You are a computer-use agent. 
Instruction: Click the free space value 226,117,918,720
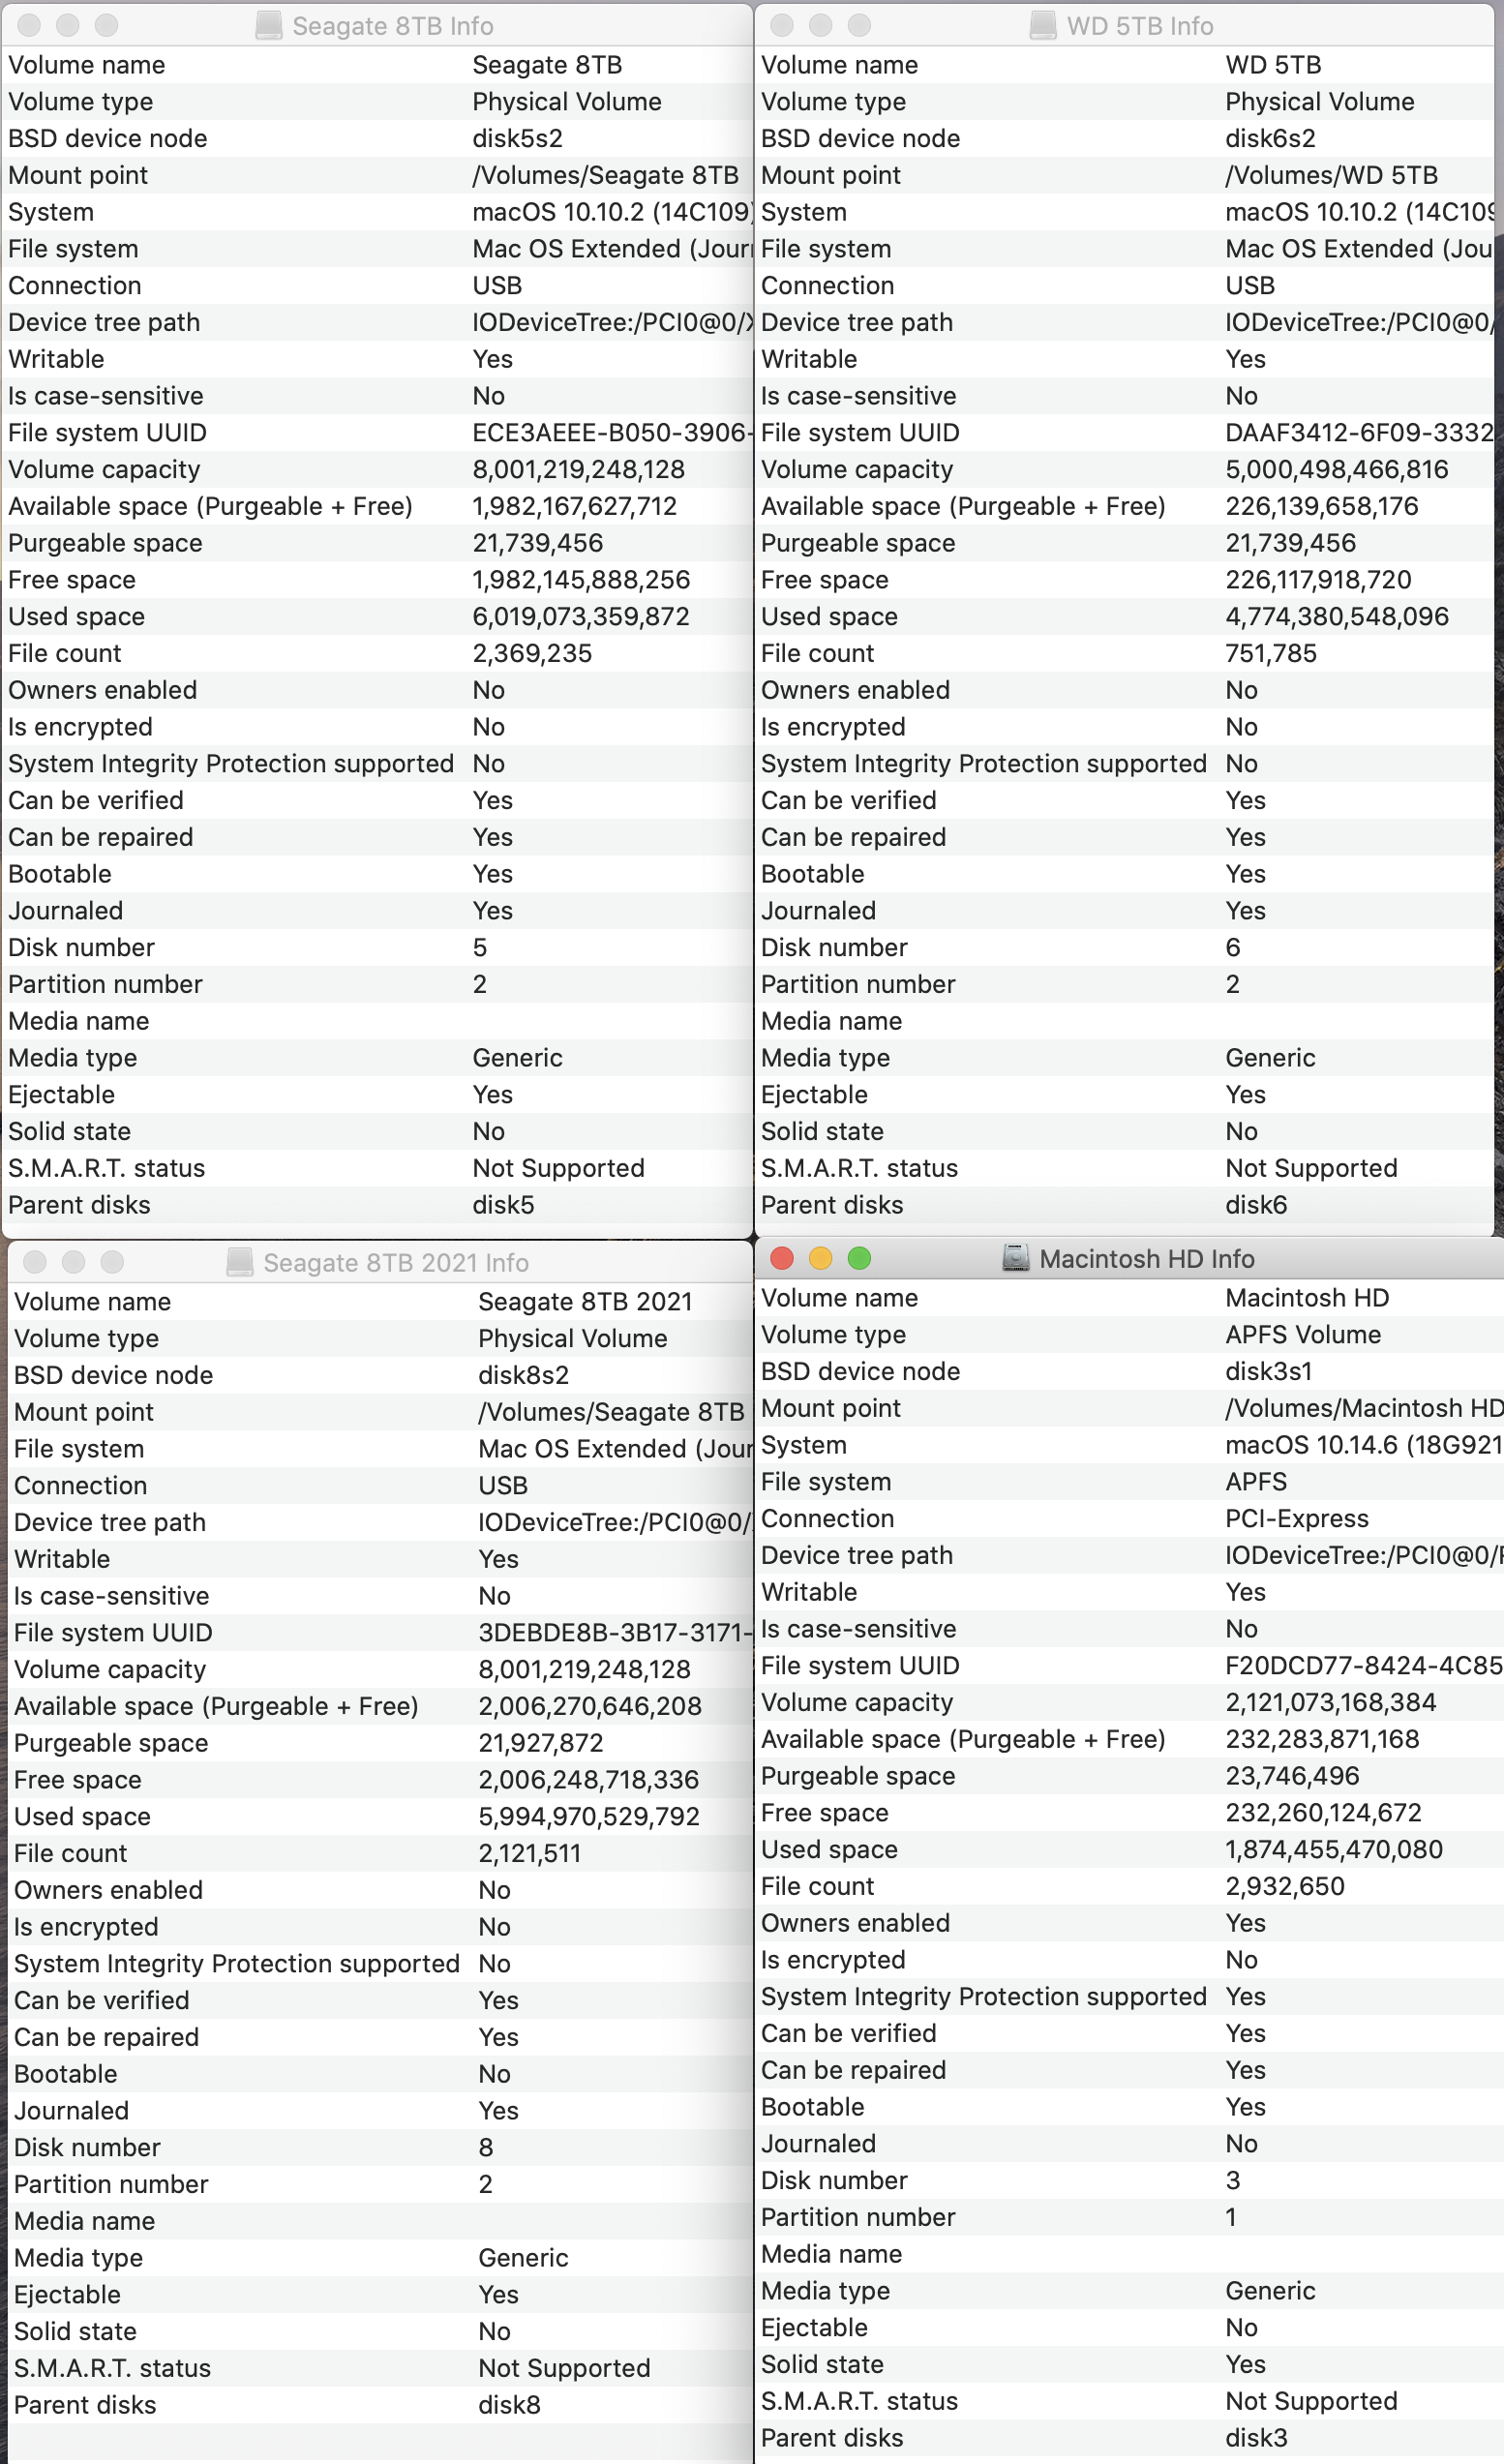click(1319, 580)
